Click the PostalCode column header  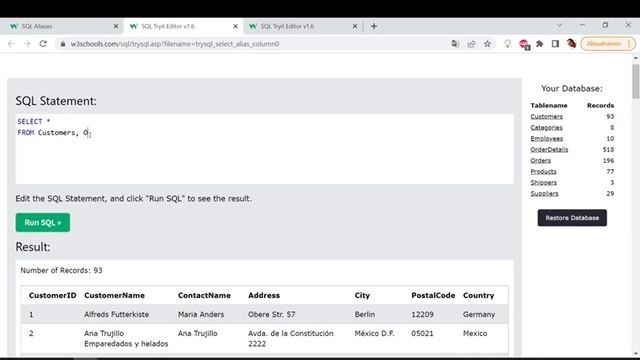(x=433, y=296)
